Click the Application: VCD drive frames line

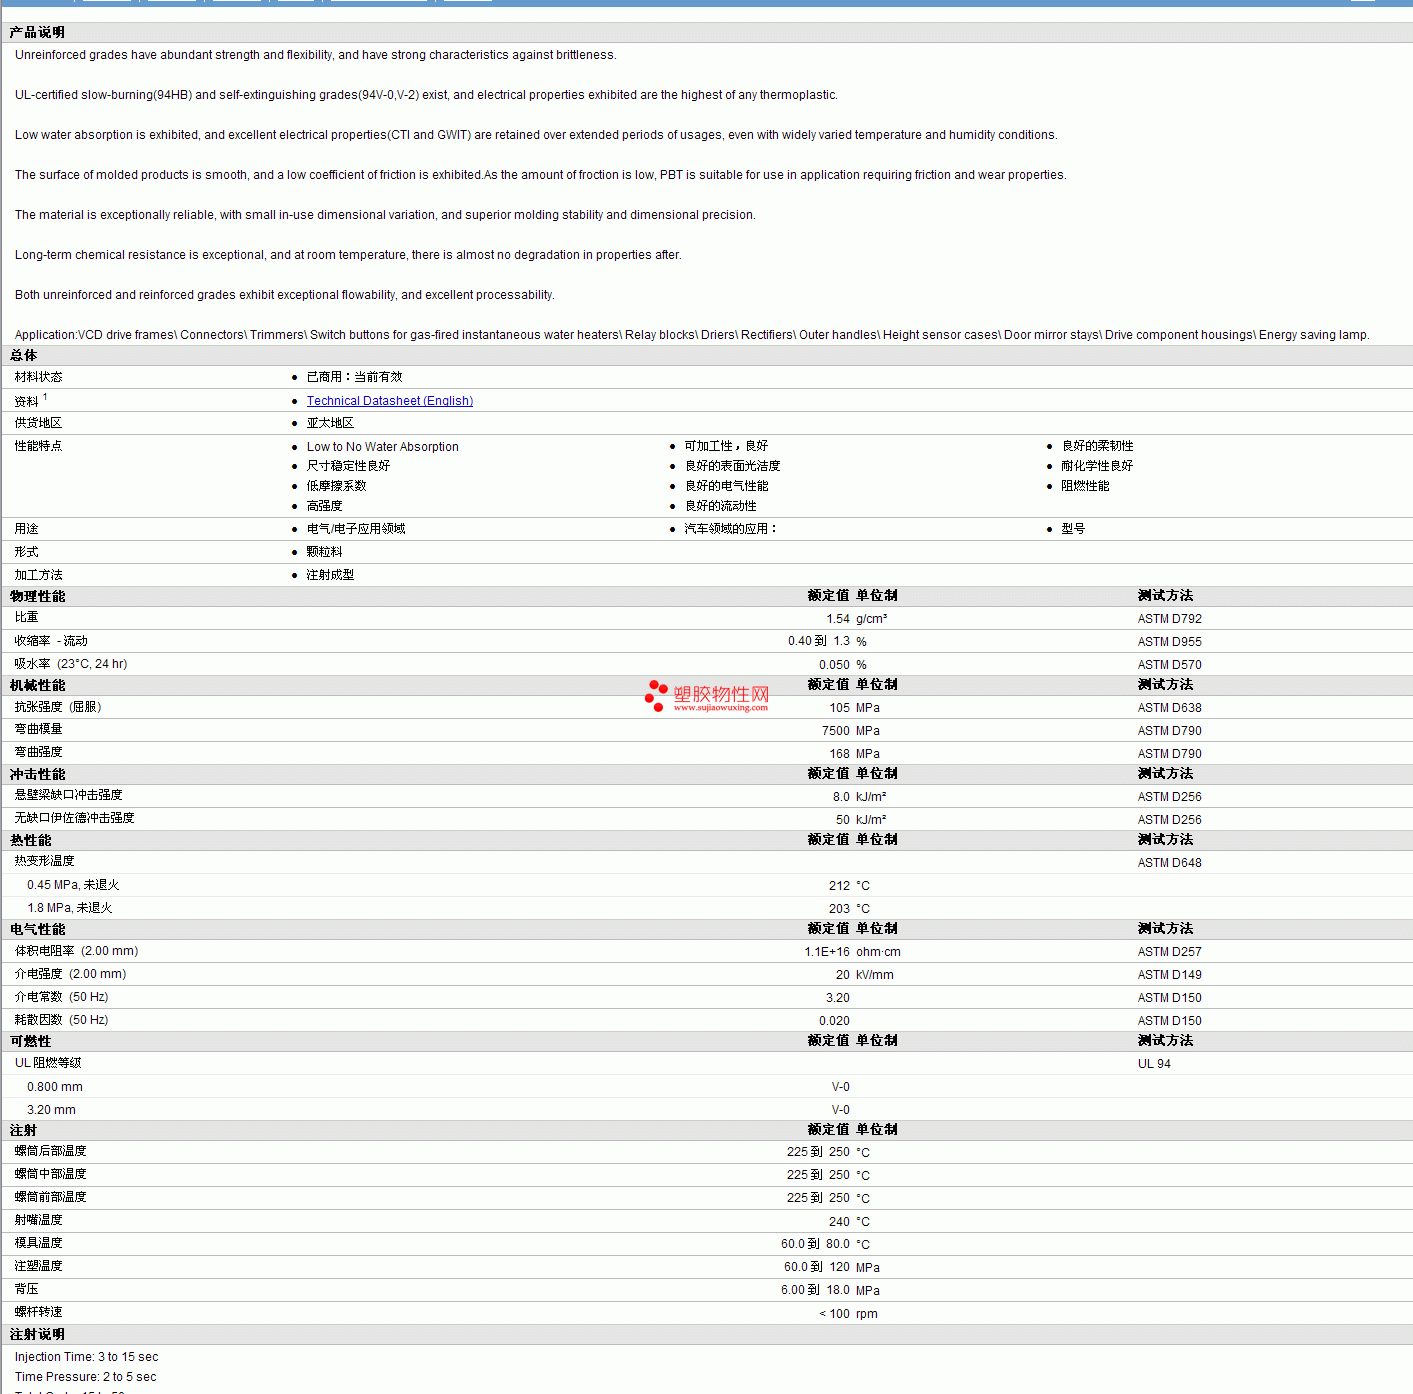point(692,335)
